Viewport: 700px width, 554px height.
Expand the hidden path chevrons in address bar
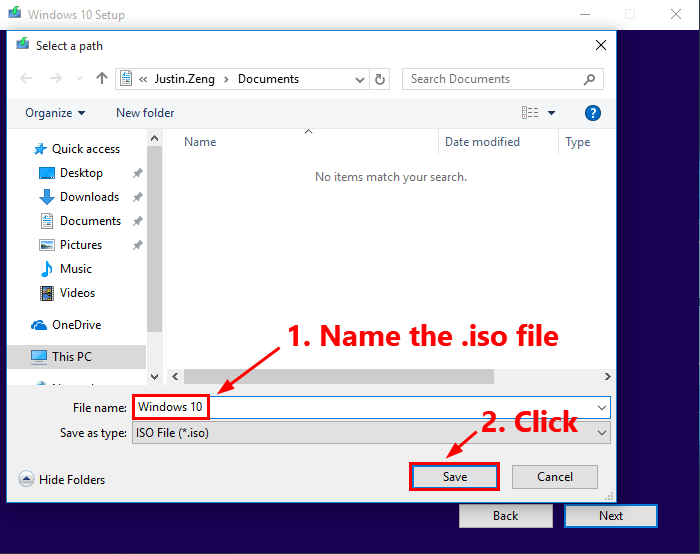click(x=143, y=79)
